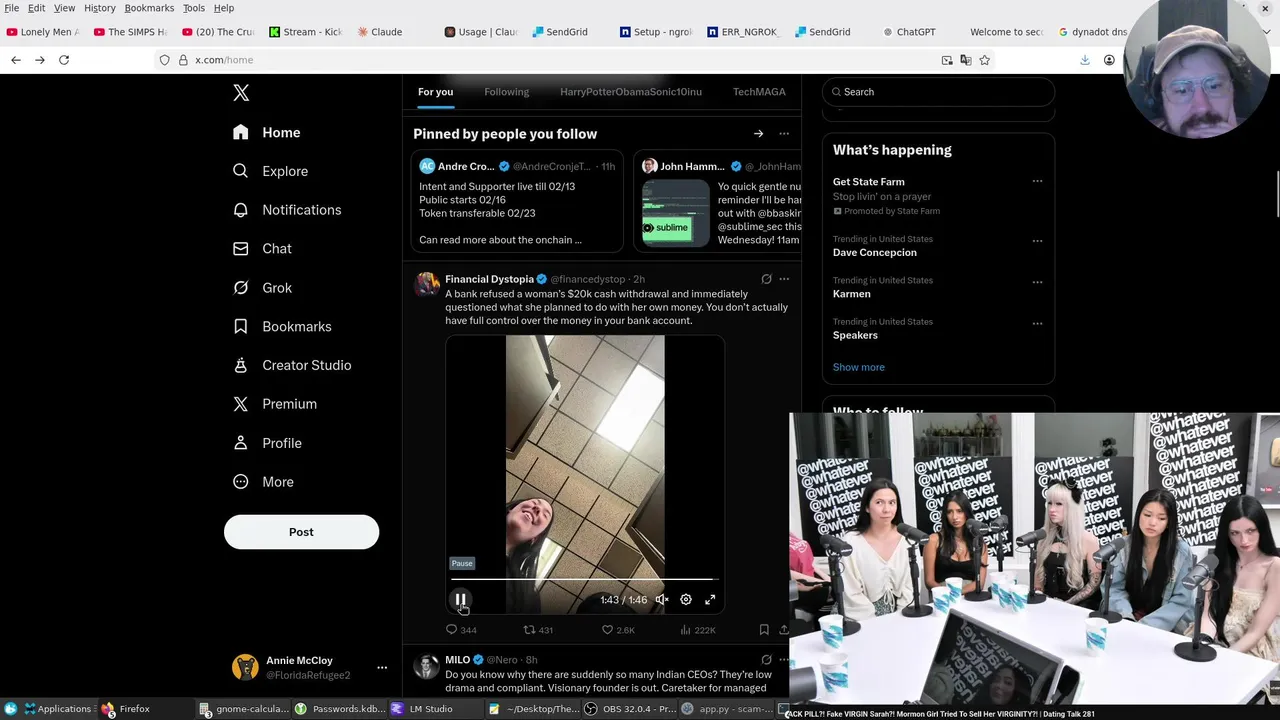The height and width of the screenshot is (720, 1280).
Task: Click the X search field
Action: pyautogui.click(x=938, y=92)
